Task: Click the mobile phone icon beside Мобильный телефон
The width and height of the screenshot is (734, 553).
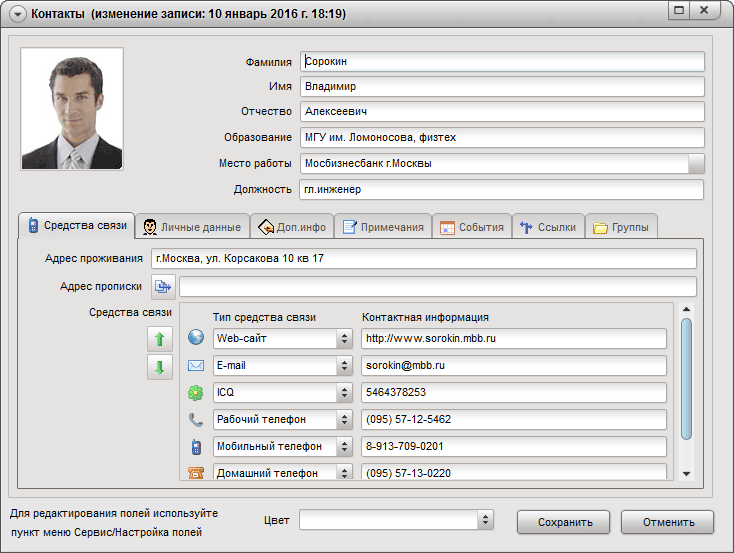Action: (196, 446)
